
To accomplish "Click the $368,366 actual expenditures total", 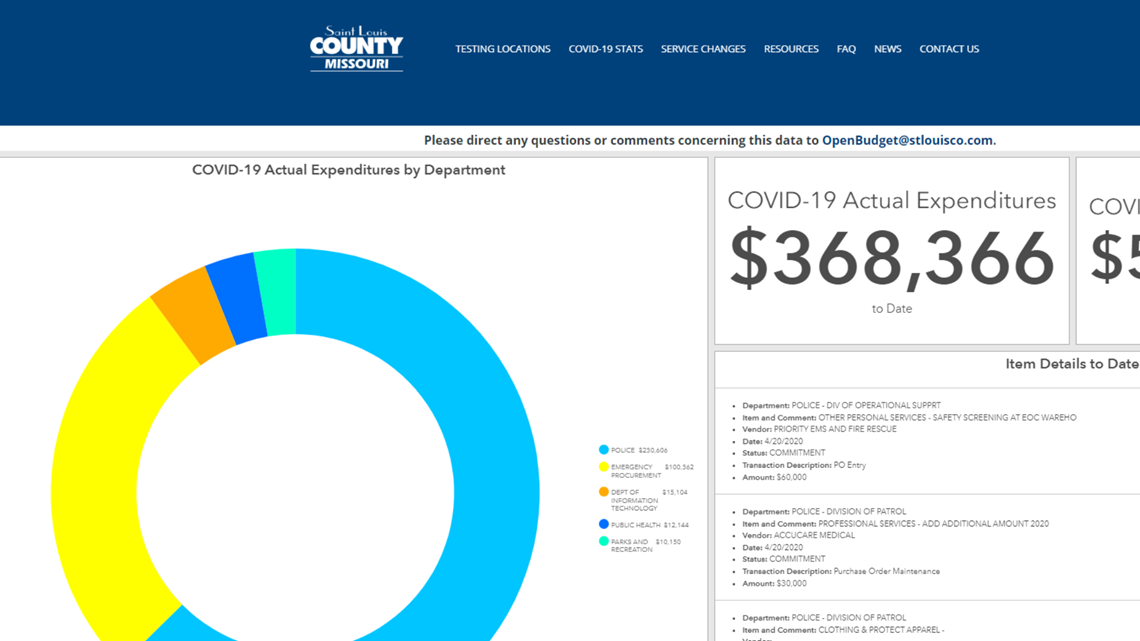I will click(891, 259).
